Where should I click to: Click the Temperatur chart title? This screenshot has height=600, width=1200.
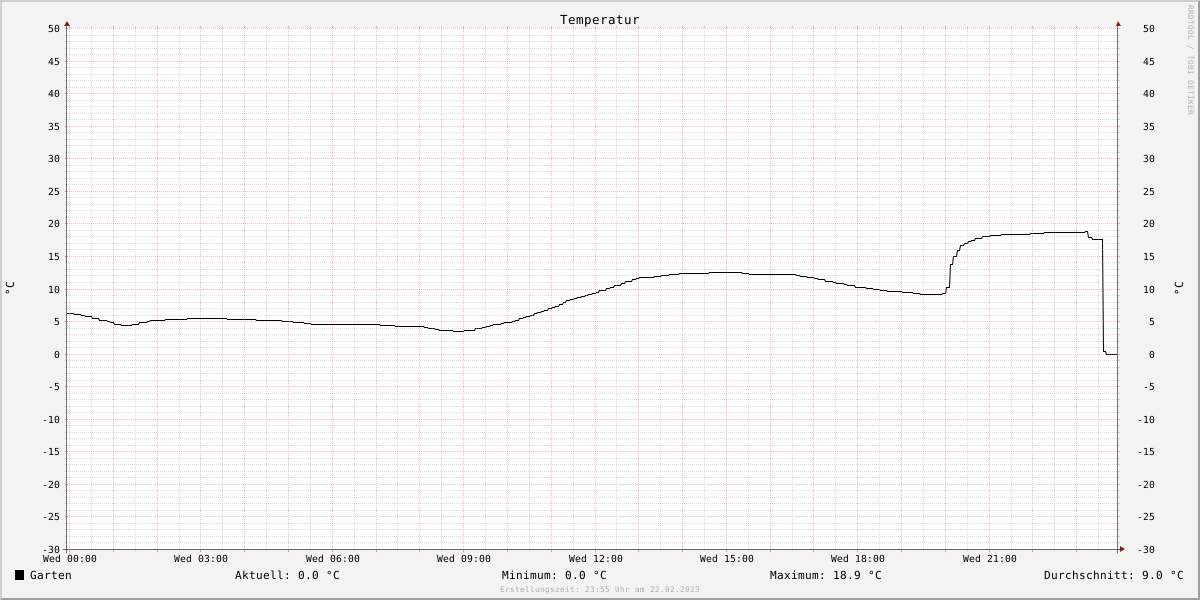pyautogui.click(x=600, y=19)
